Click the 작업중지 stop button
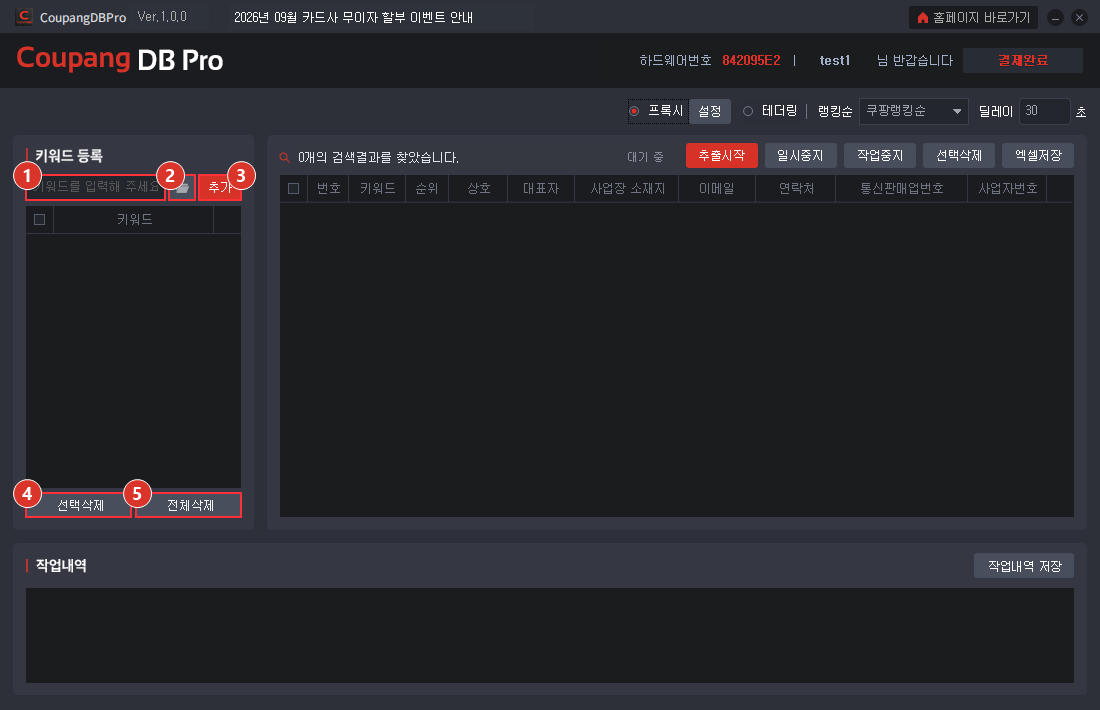Image resolution: width=1100 pixels, height=710 pixels. [x=880, y=155]
